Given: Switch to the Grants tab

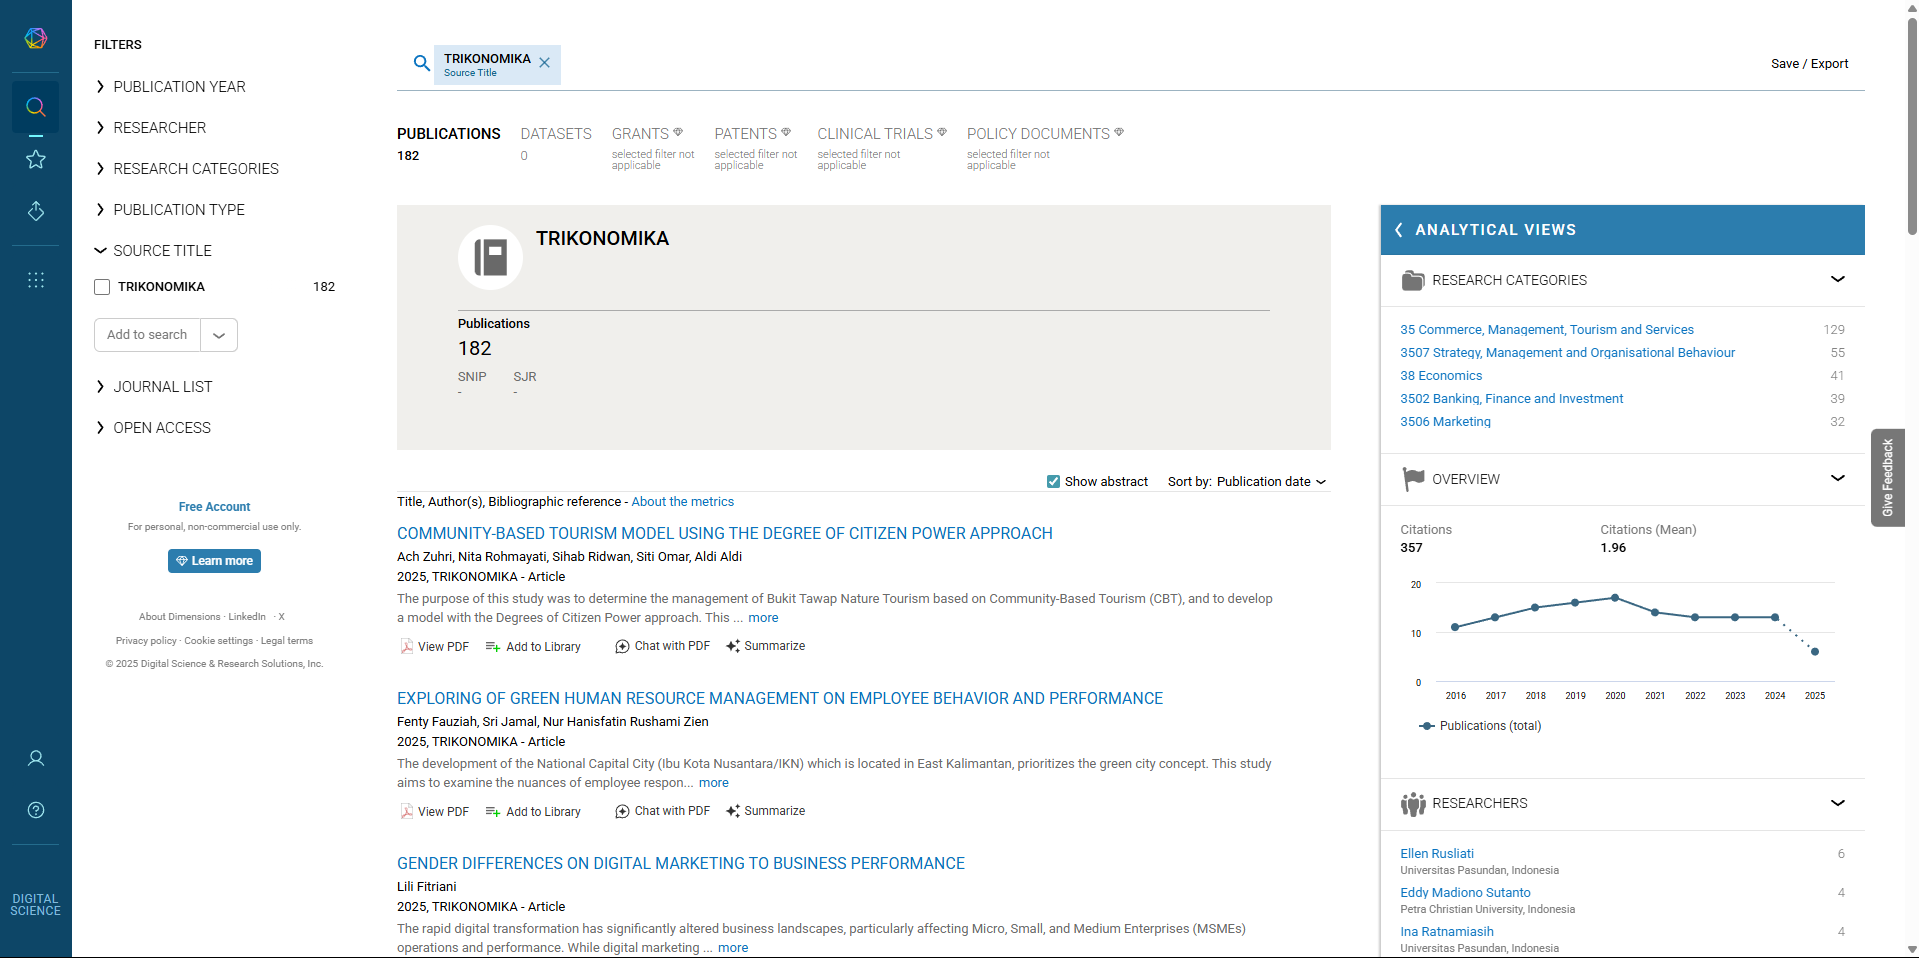Looking at the screenshot, I should (x=640, y=134).
